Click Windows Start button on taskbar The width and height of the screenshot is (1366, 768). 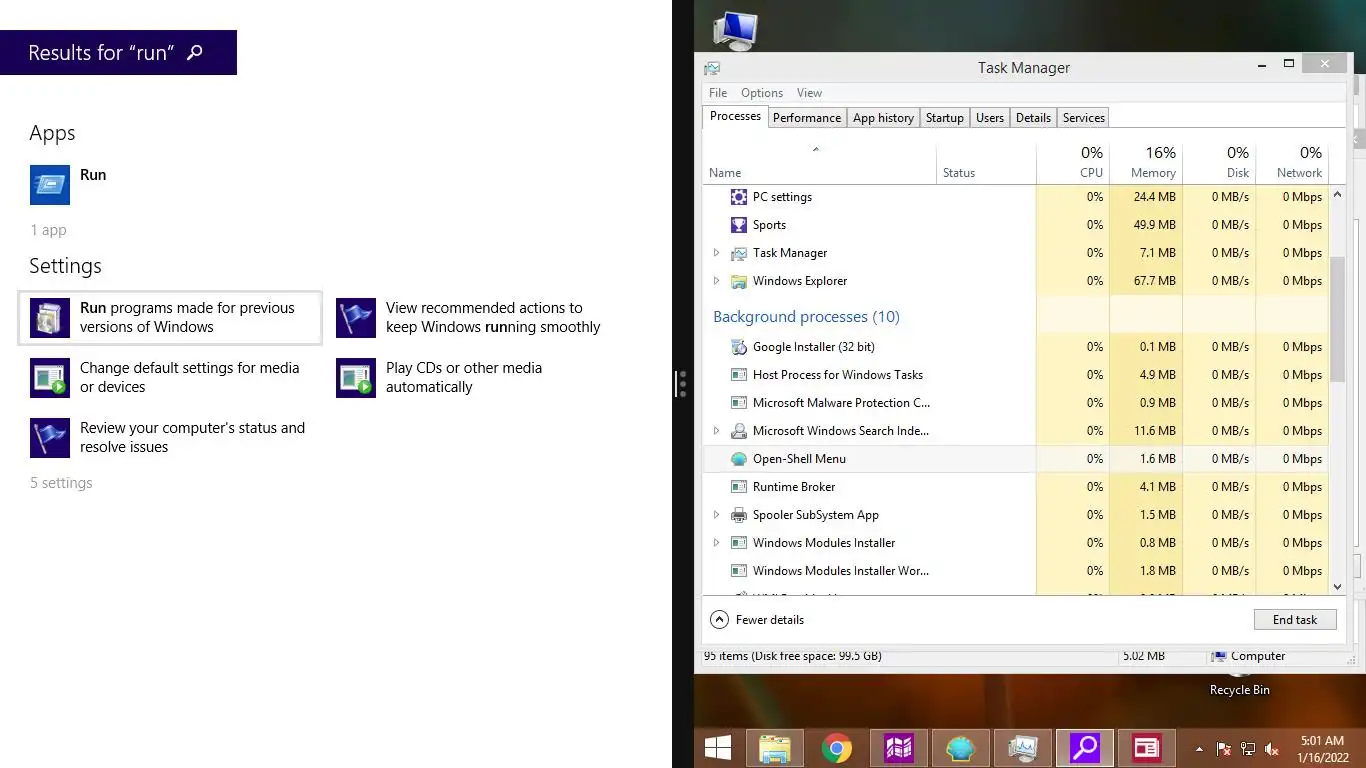(718, 748)
